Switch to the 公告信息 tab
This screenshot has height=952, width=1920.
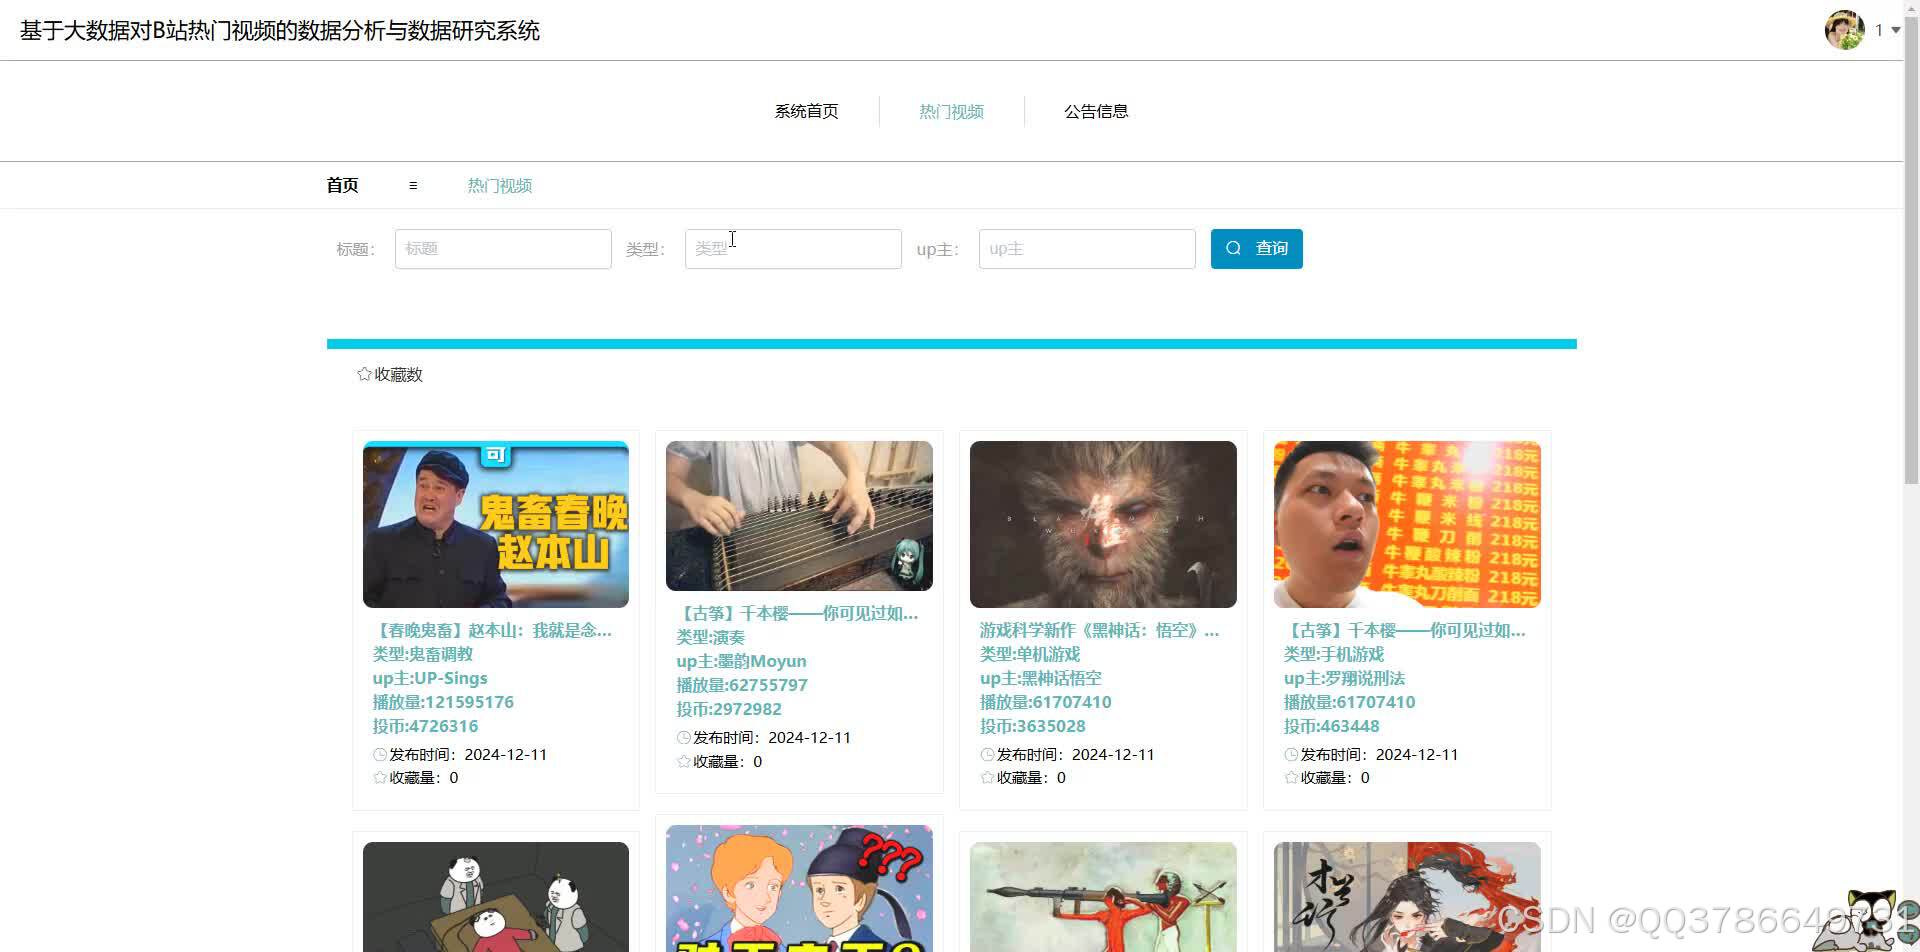(1096, 111)
